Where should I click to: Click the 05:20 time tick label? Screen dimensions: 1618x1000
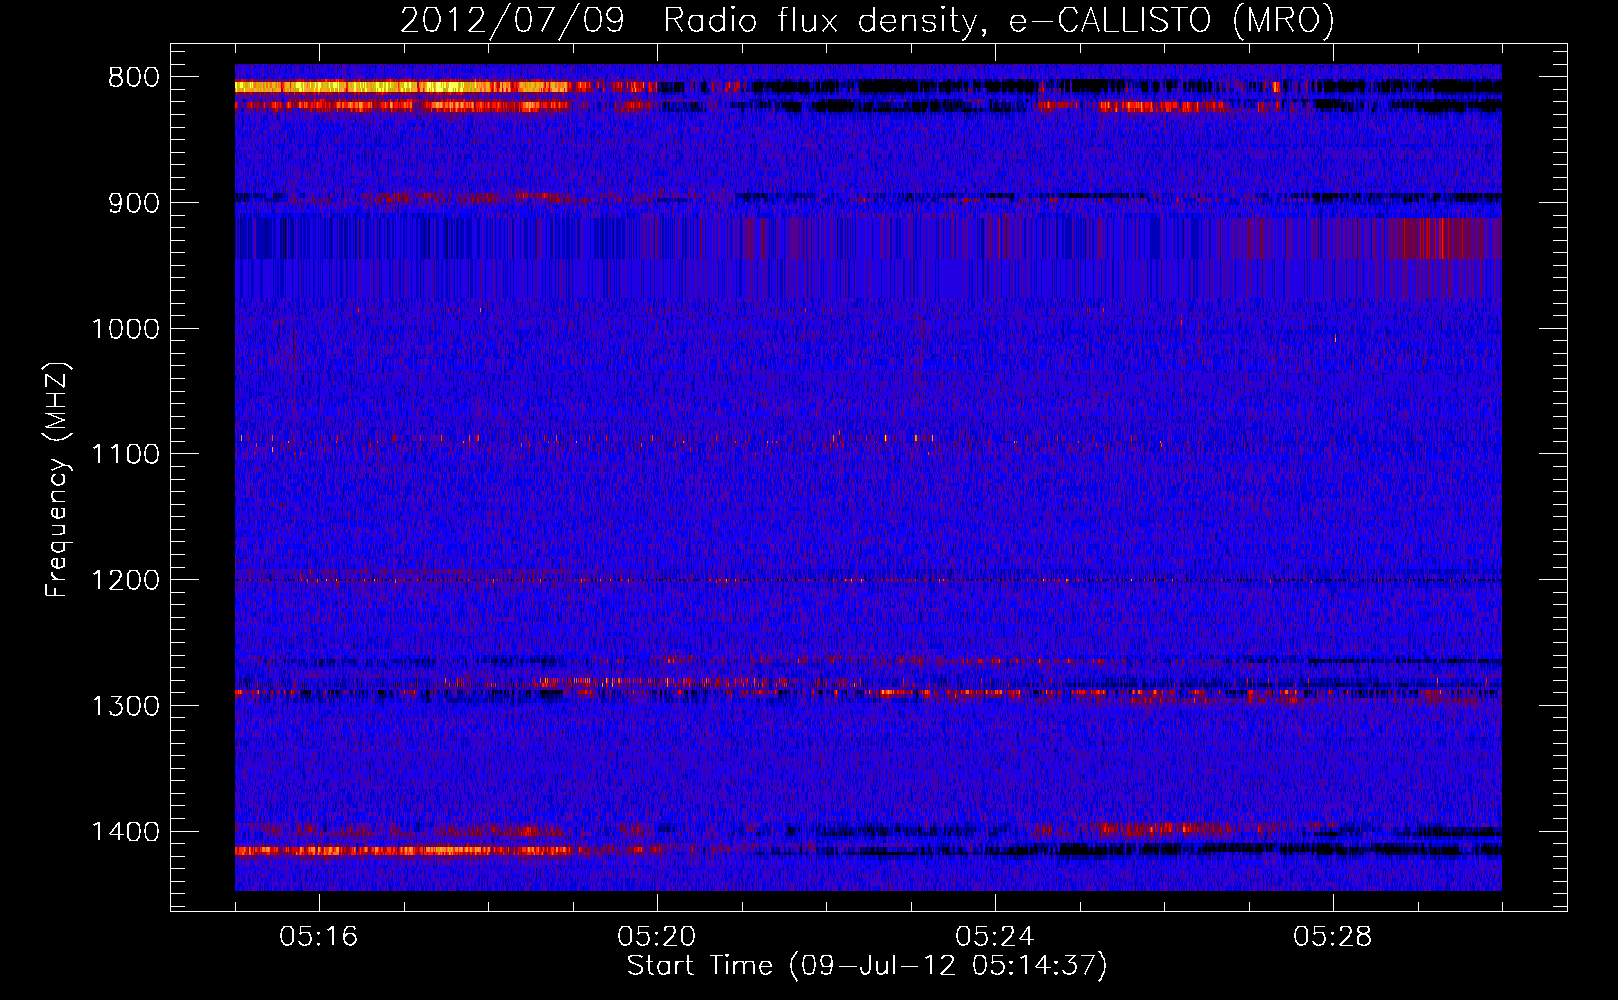[657, 937]
